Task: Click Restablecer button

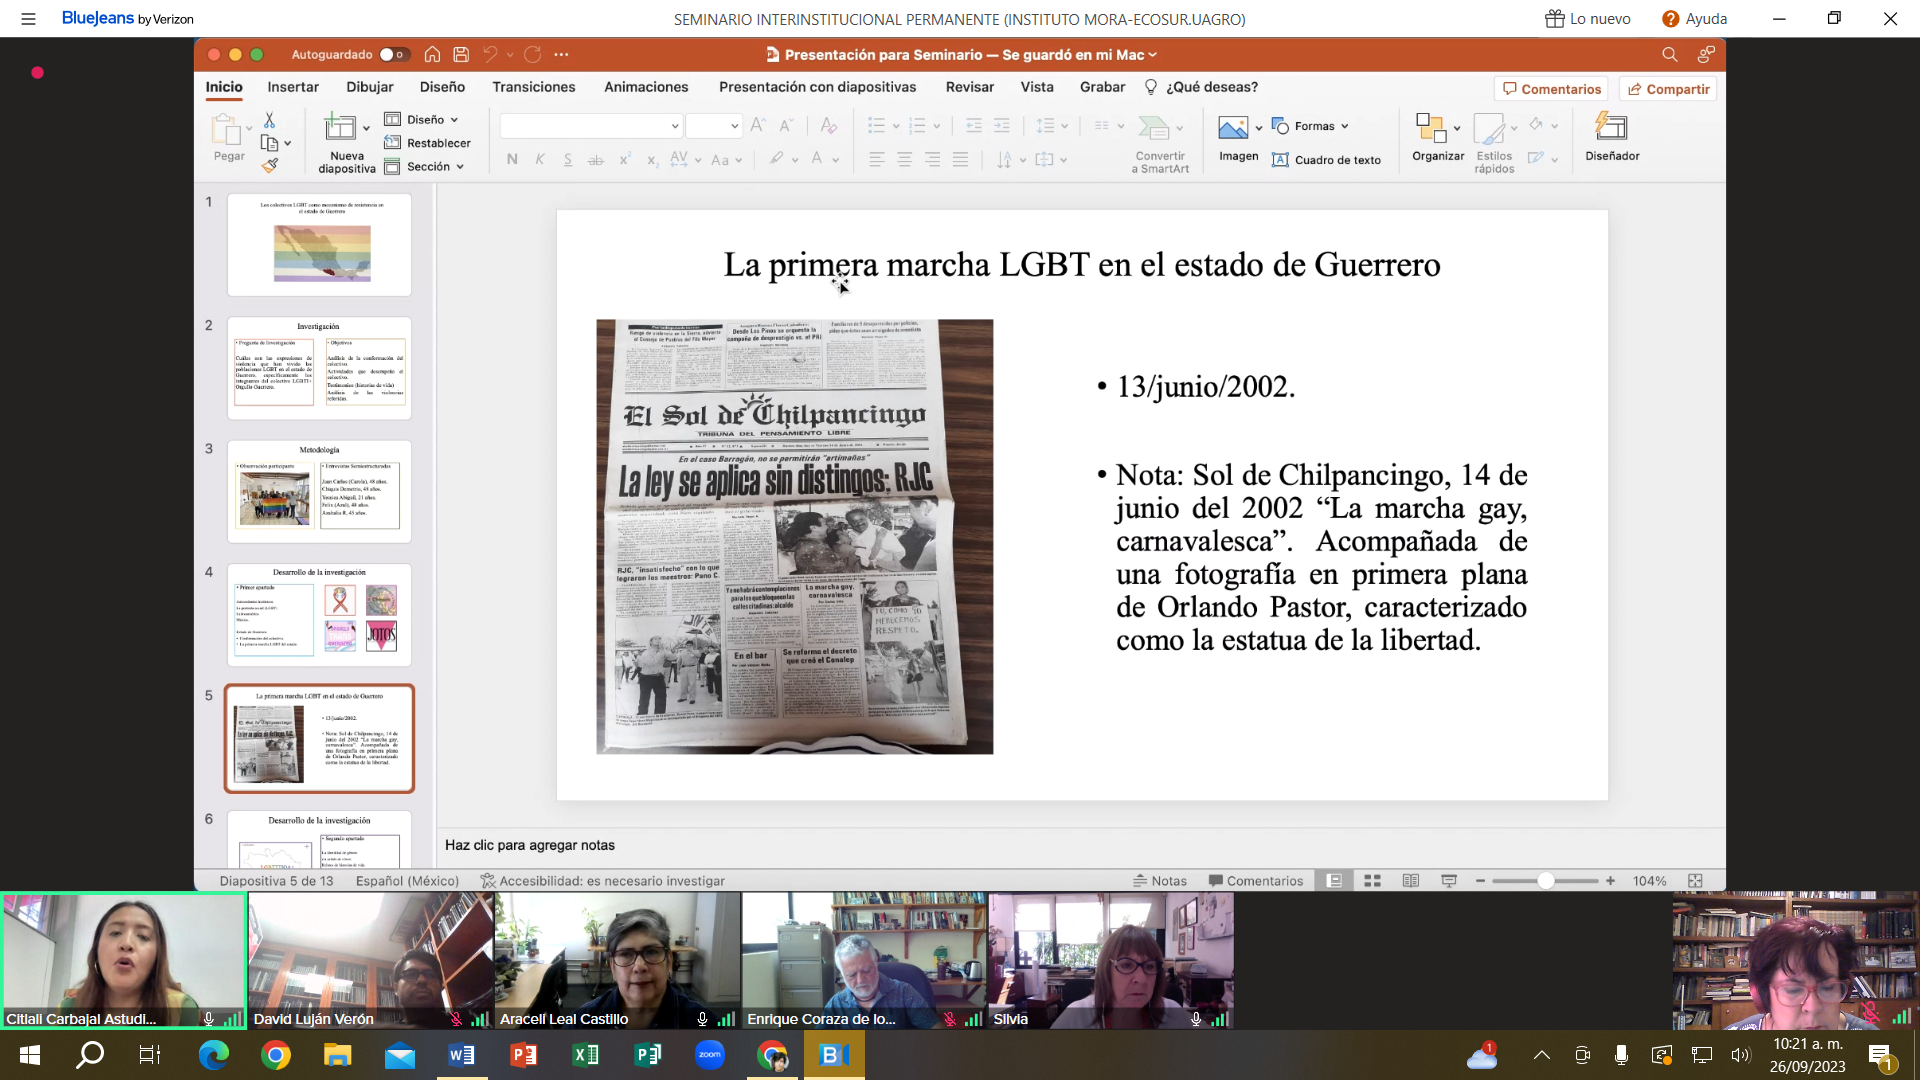Action: (x=427, y=143)
